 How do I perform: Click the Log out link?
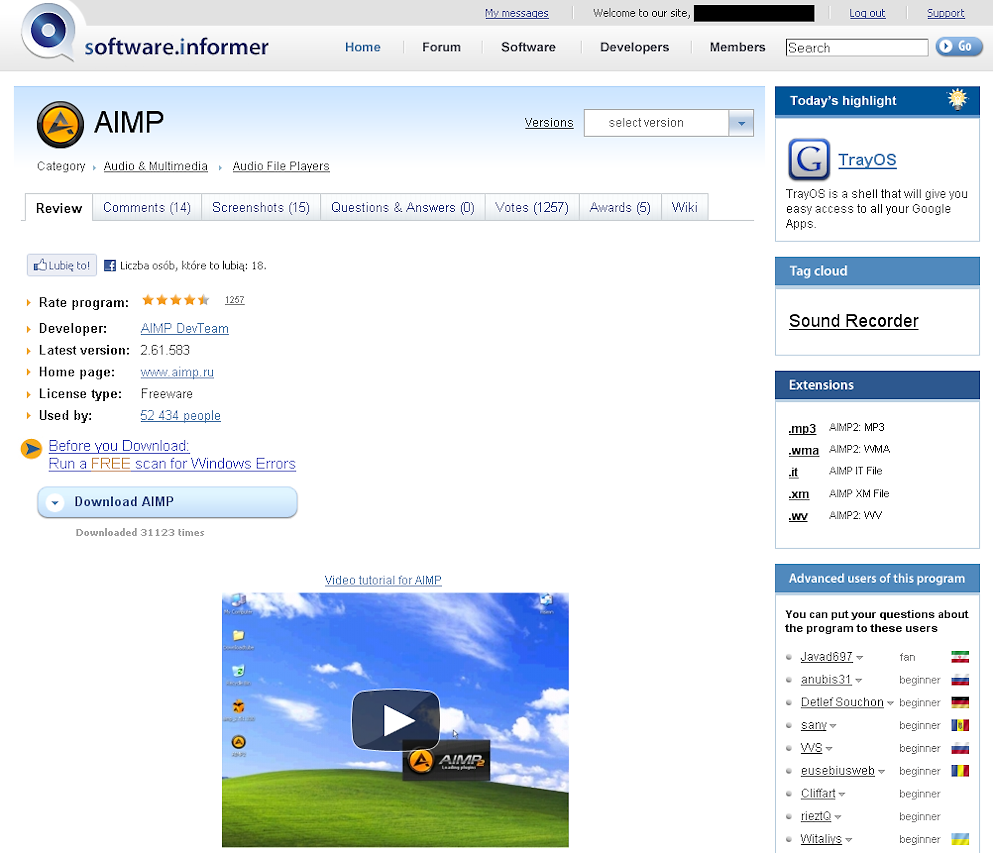[867, 13]
